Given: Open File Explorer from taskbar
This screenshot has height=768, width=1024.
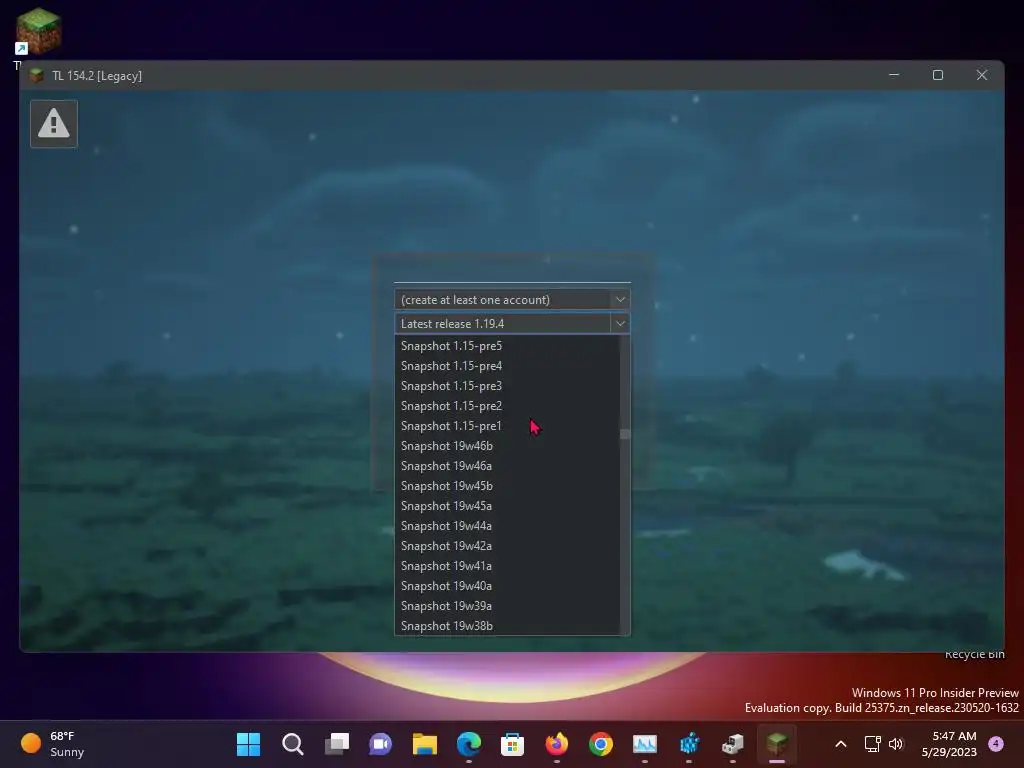Looking at the screenshot, I should click(x=424, y=744).
